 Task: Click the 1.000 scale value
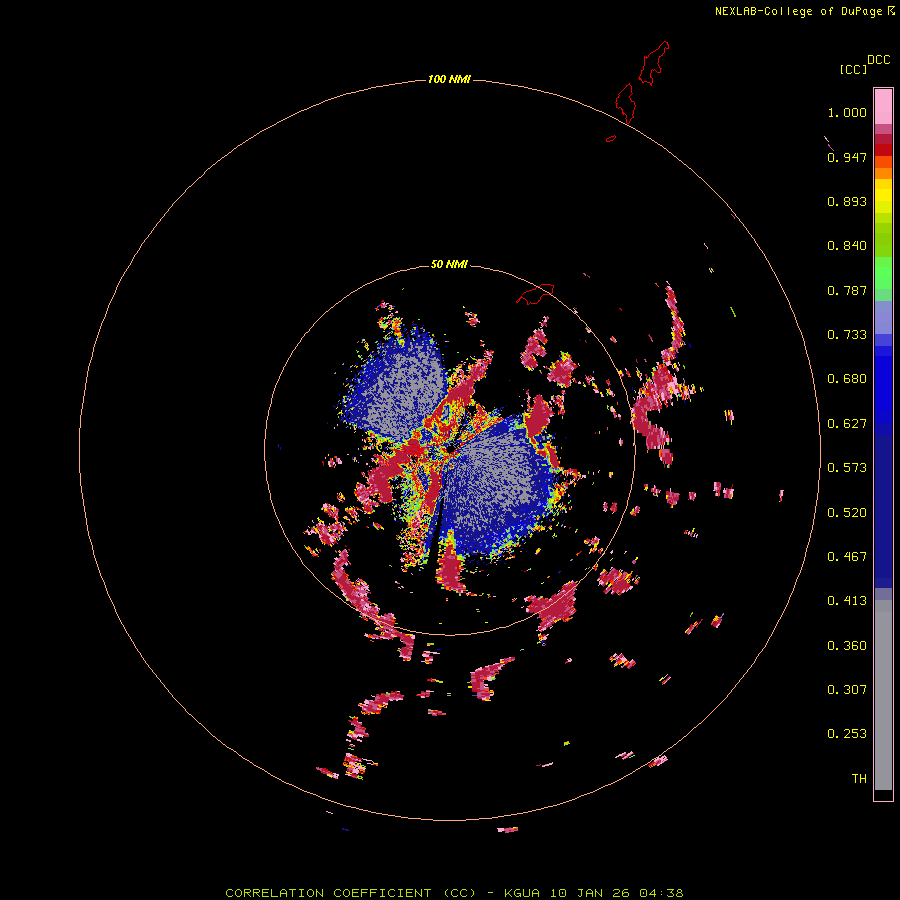pyautogui.click(x=847, y=112)
